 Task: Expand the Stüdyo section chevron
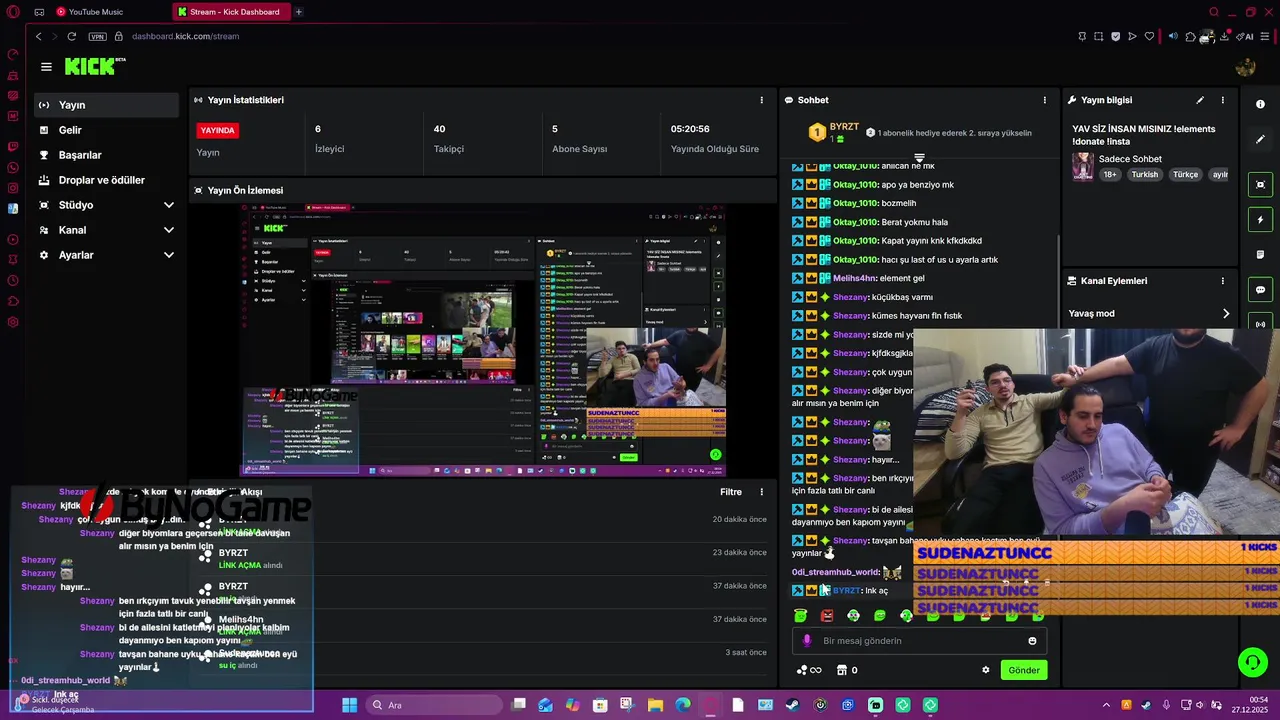(x=168, y=205)
